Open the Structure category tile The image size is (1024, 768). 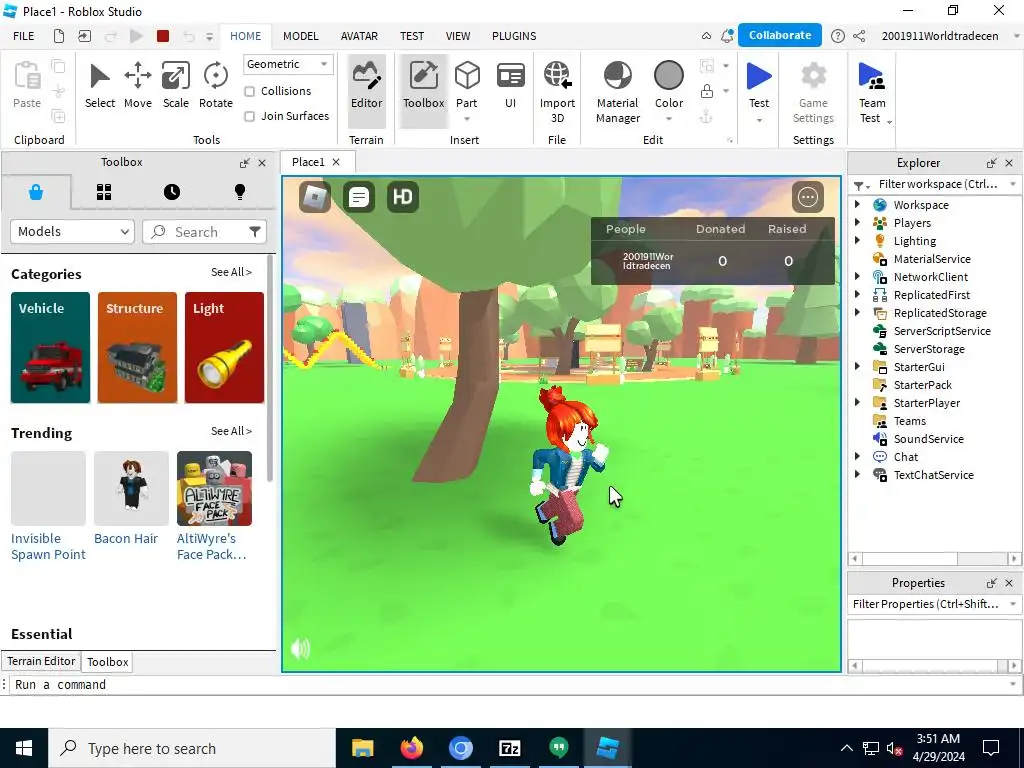tap(137, 347)
